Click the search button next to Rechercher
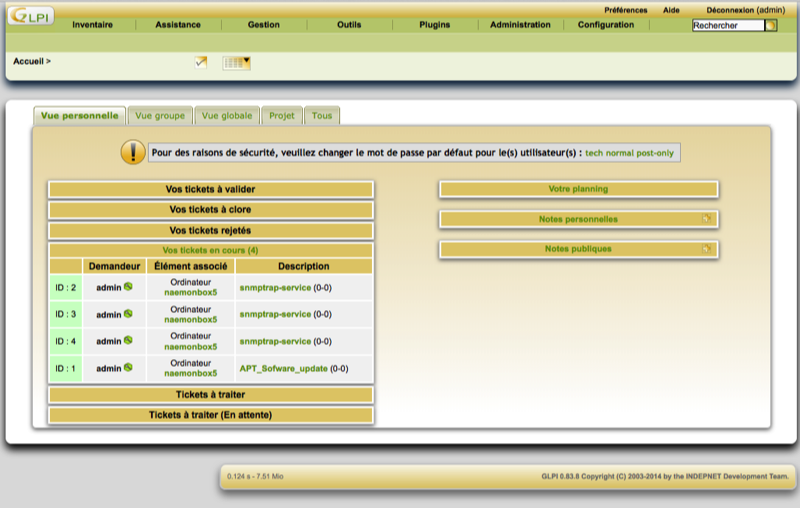The image size is (800, 508). tap(771, 25)
